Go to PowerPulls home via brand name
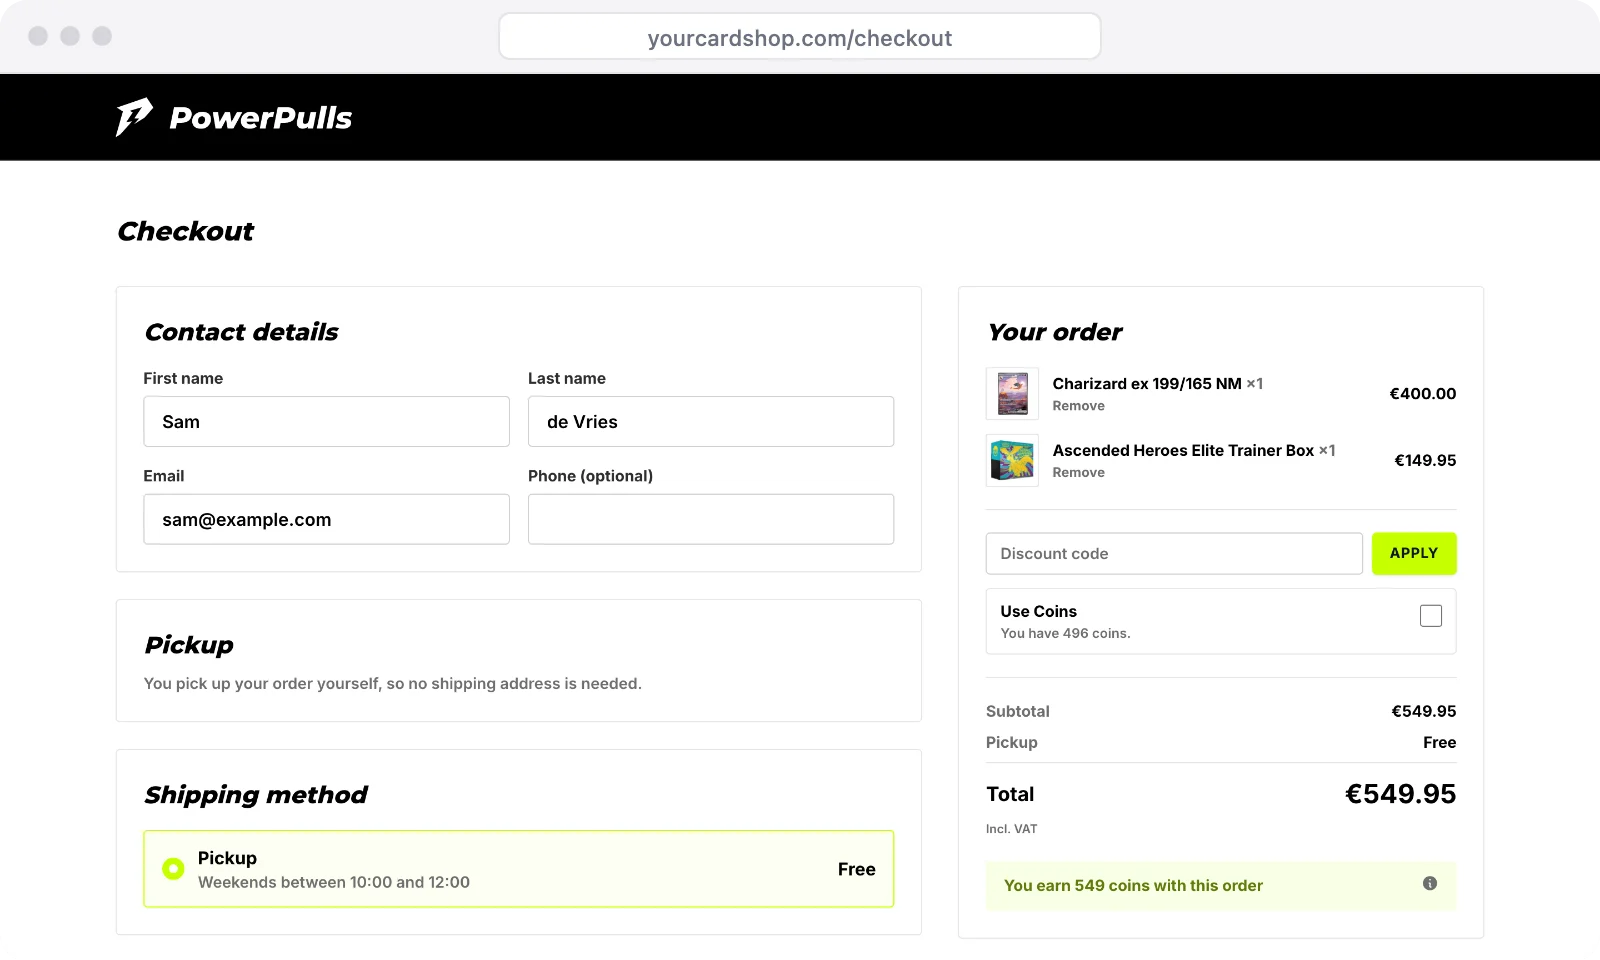1600x960 pixels. [x=261, y=118]
